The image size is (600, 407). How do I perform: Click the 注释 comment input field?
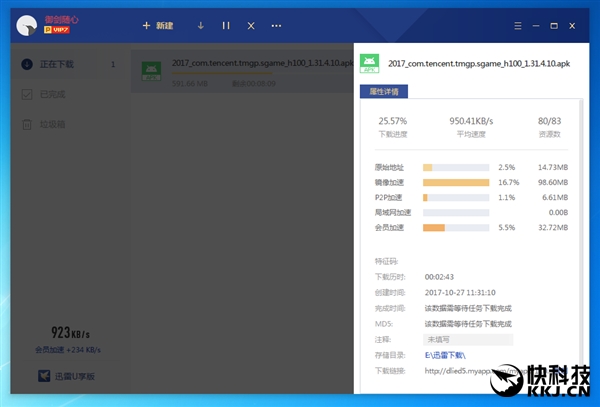click(x=468, y=340)
